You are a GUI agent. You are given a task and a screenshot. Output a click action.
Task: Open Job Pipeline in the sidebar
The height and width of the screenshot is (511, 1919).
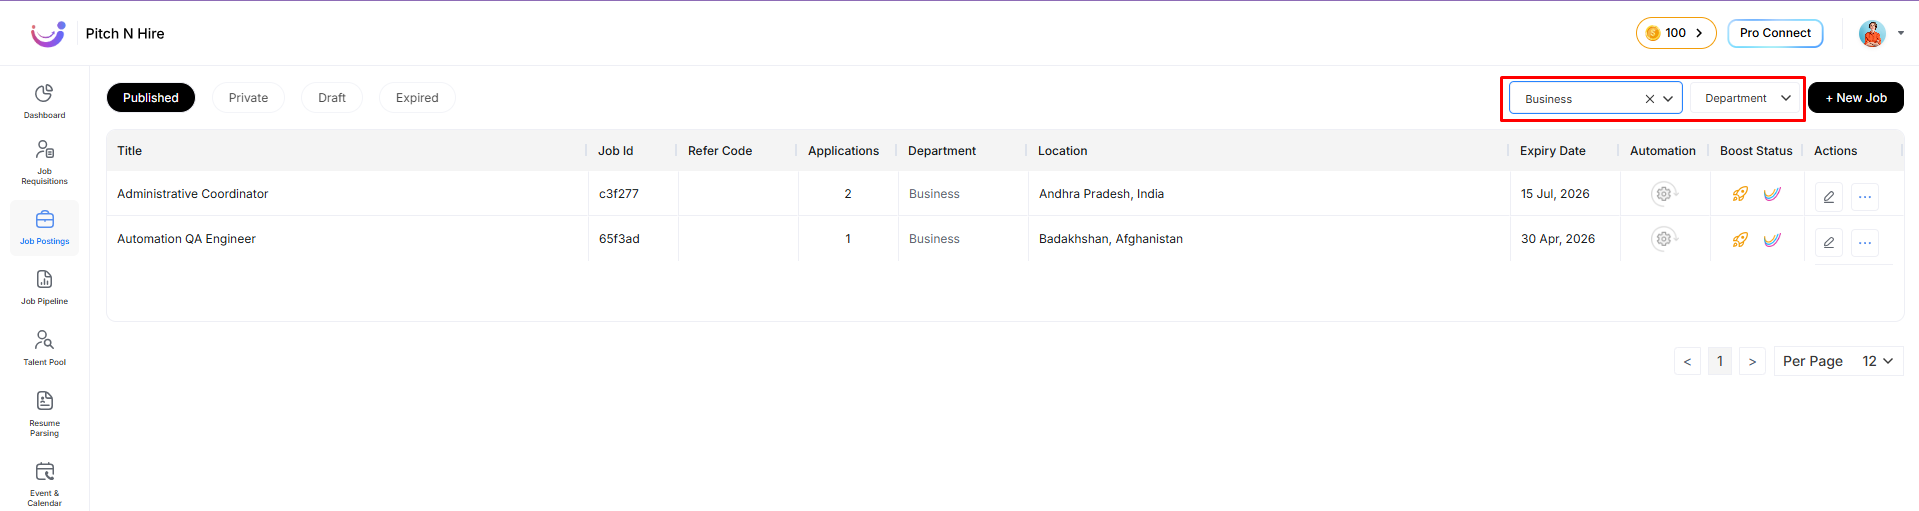coord(44,287)
